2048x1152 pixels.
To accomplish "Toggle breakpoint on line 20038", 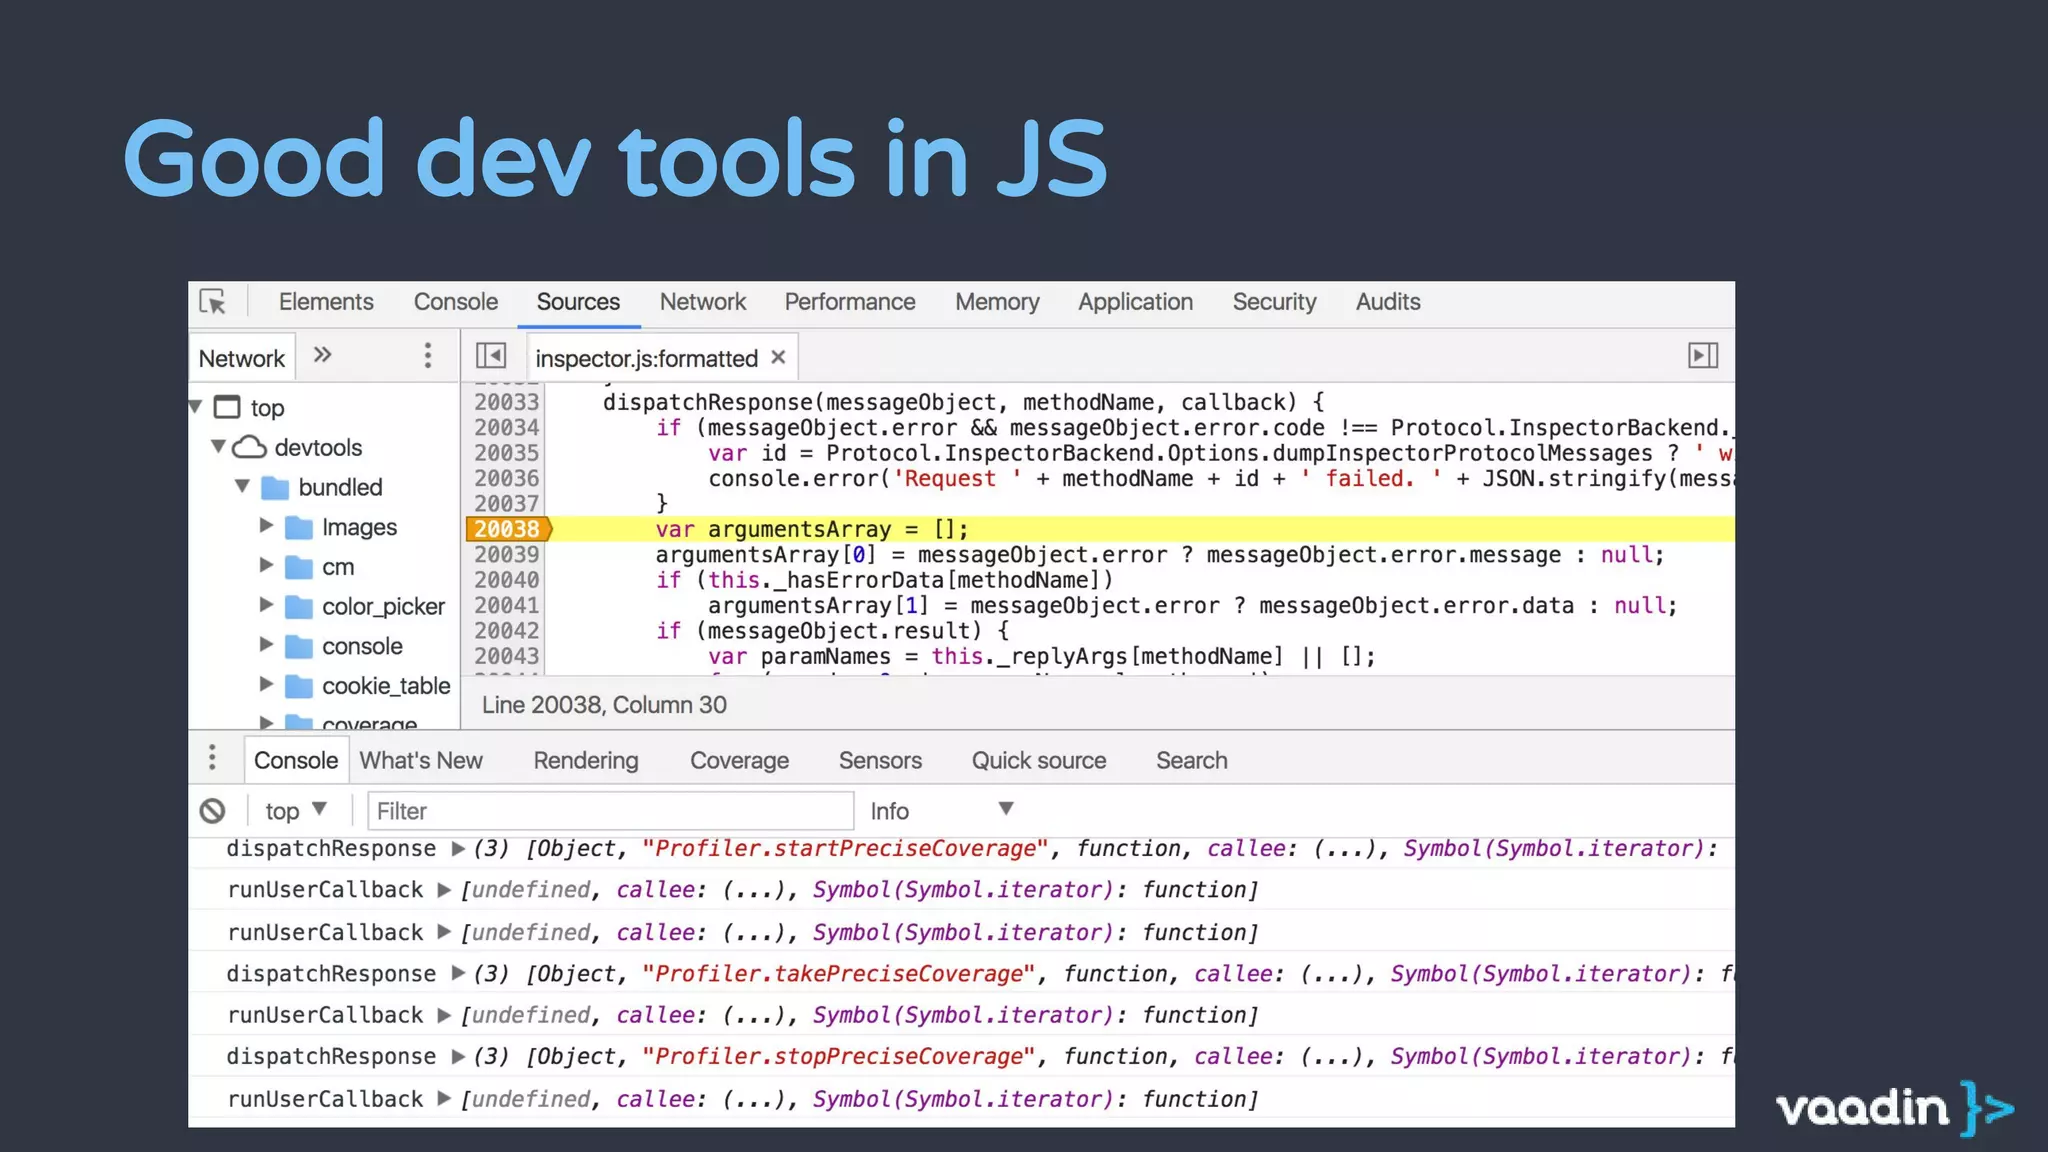I will (506, 529).
